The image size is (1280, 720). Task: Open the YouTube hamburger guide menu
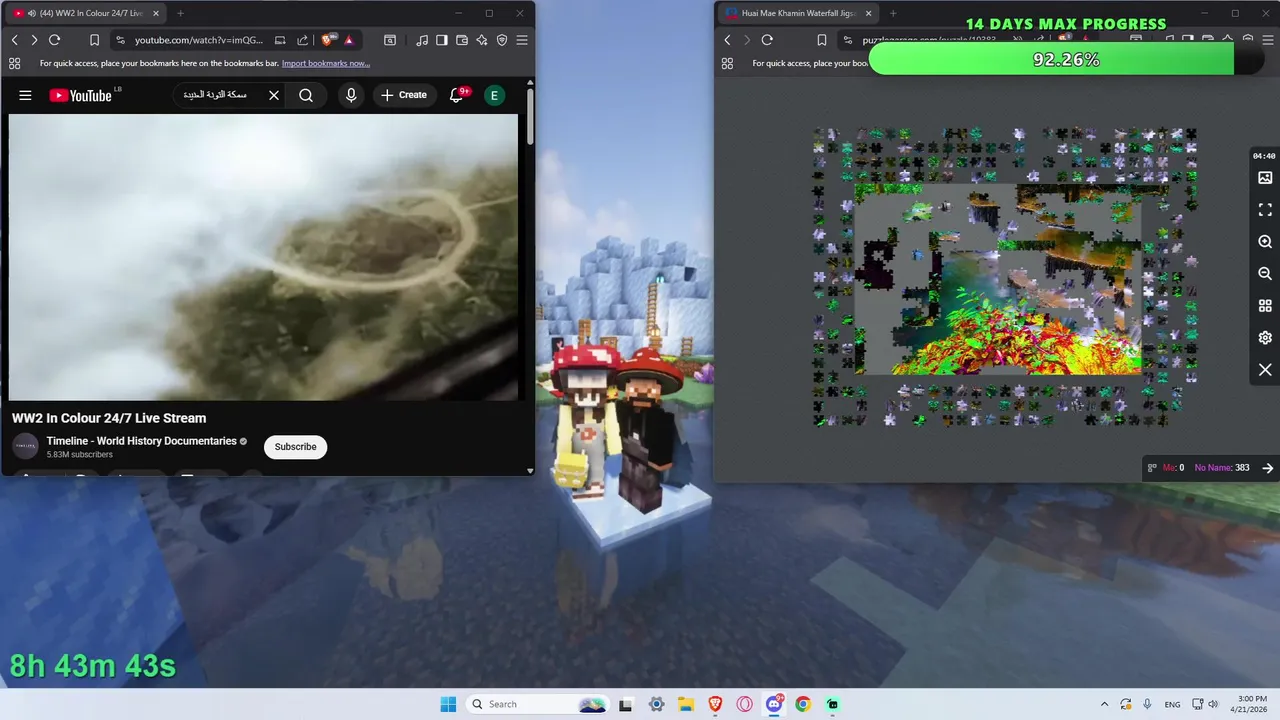tap(25, 95)
